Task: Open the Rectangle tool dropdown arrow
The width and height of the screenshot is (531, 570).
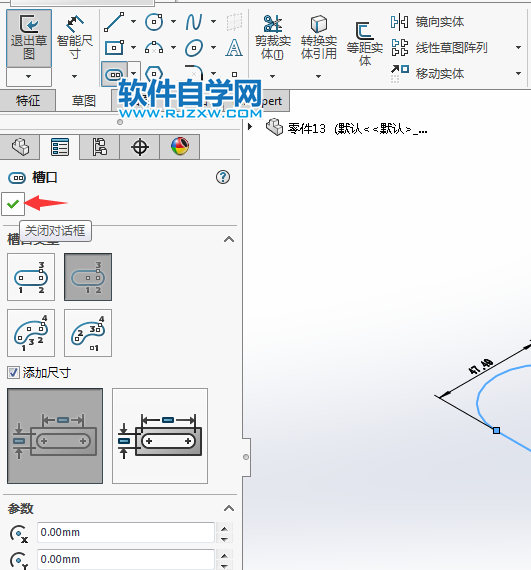Action: click(x=133, y=47)
